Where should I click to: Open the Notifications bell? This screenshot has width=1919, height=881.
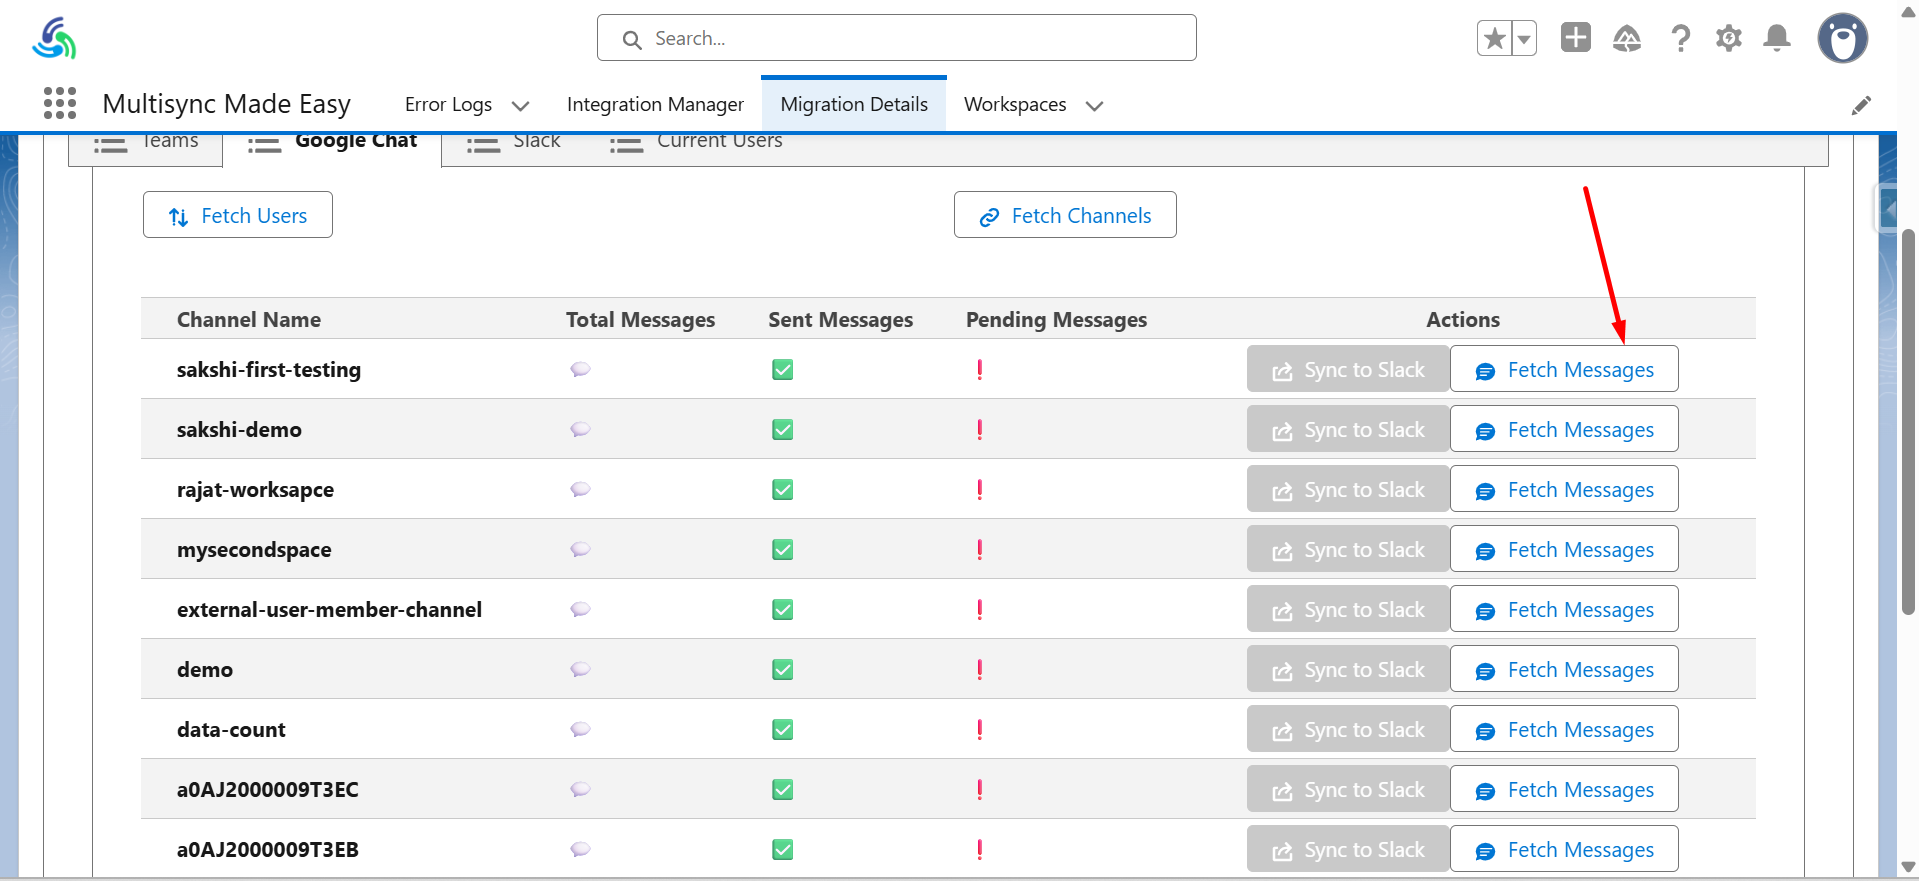(x=1777, y=39)
